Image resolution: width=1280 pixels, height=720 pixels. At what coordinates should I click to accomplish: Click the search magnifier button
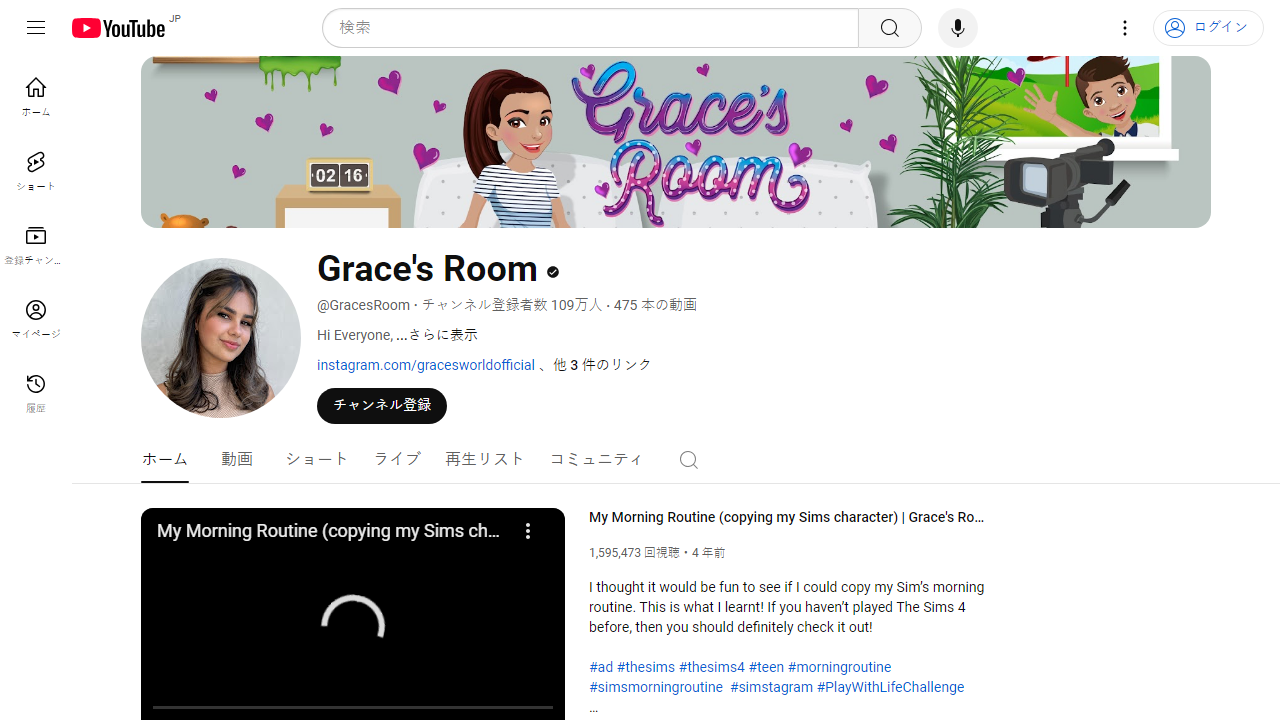point(889,28)
